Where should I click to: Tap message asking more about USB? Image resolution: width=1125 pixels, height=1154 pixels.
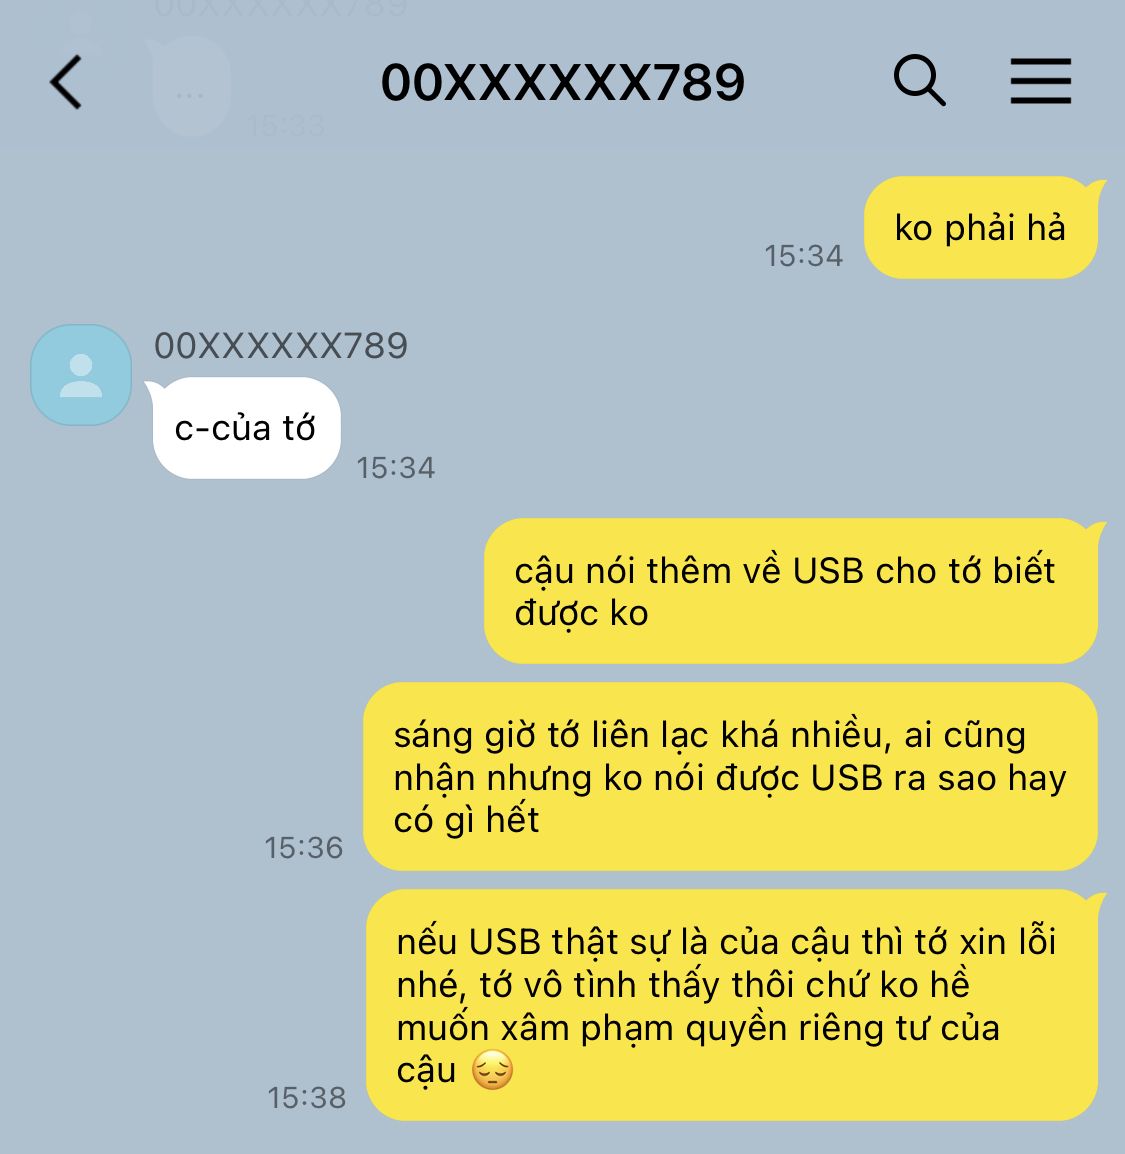click(x=791, y=591)
